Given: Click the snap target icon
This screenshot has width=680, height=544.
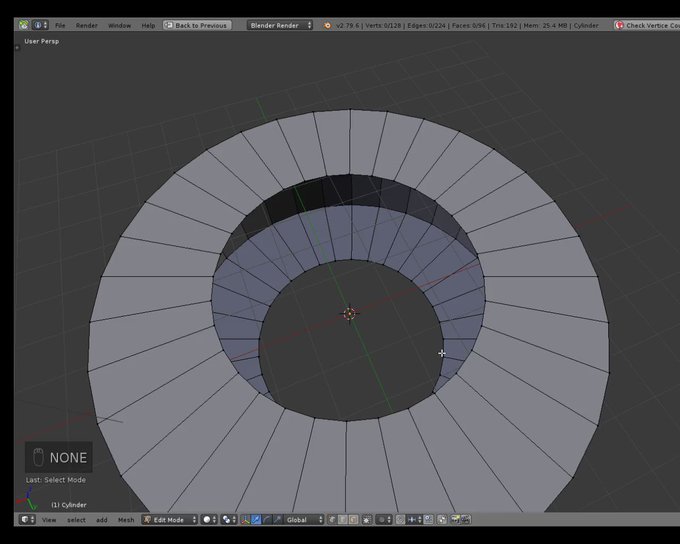Looking at the screenshot, I should click(428, 520).
